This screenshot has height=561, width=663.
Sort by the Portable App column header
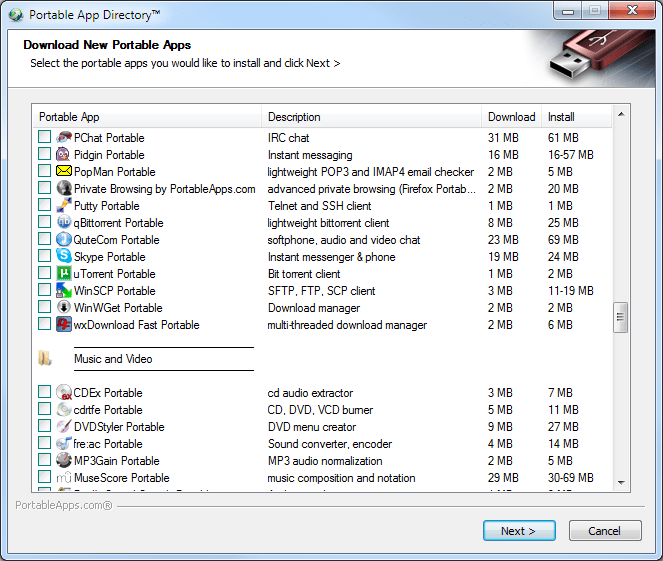148,117
